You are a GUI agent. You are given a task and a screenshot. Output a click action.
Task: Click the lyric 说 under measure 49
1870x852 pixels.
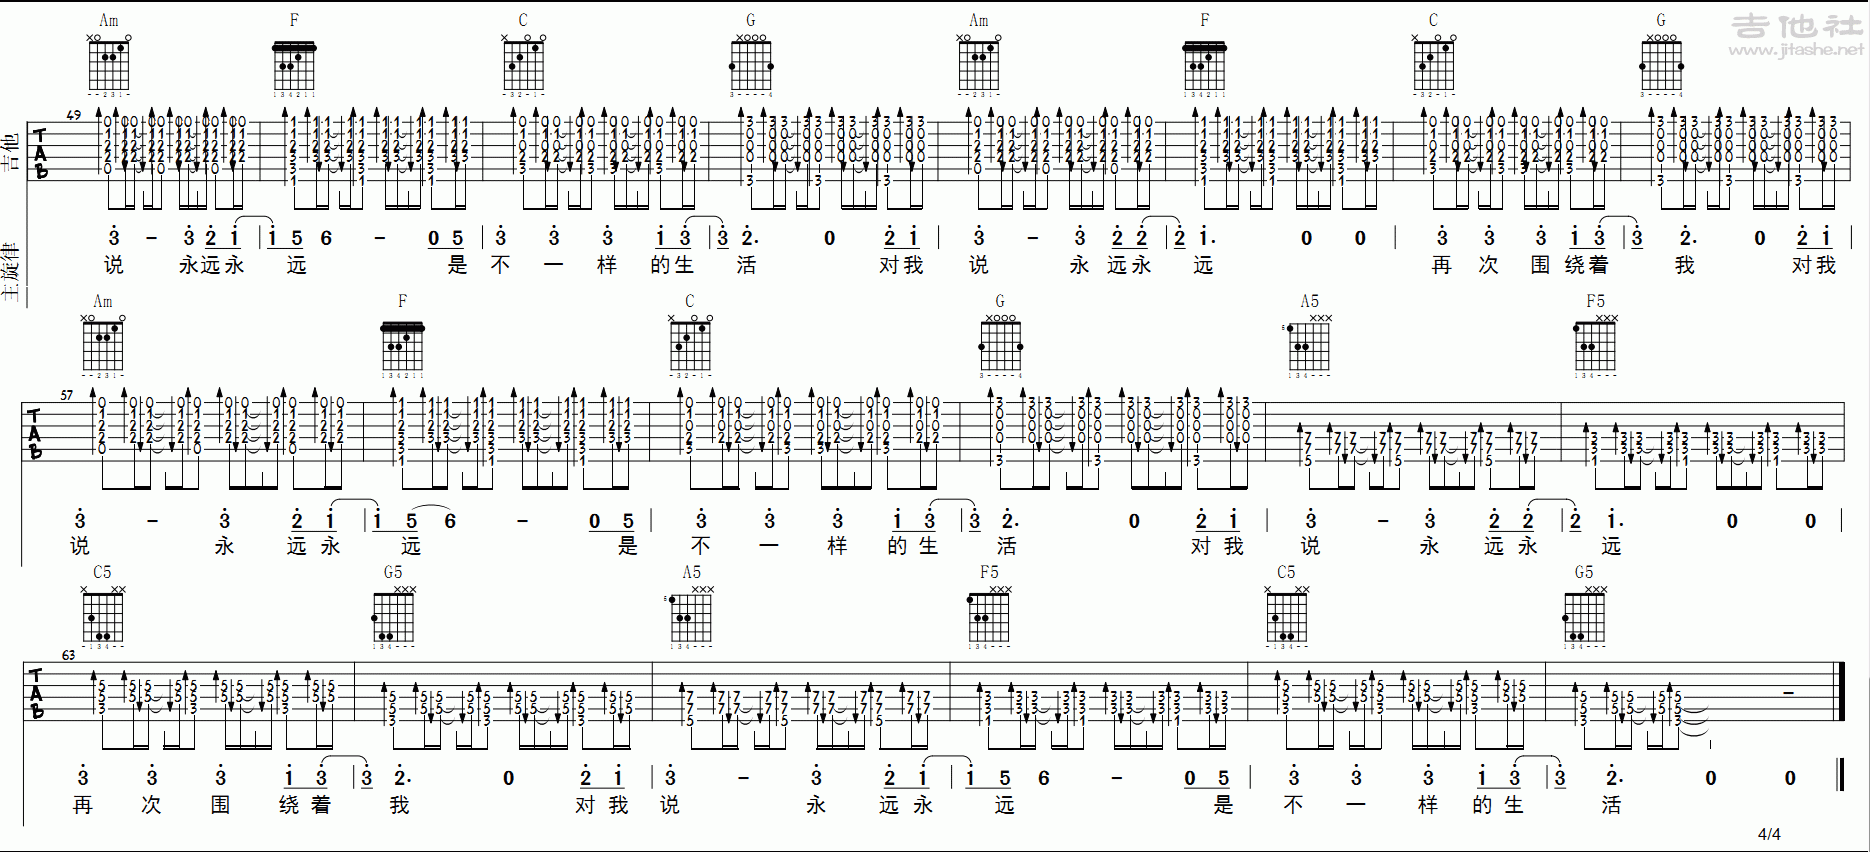point(114,265)
